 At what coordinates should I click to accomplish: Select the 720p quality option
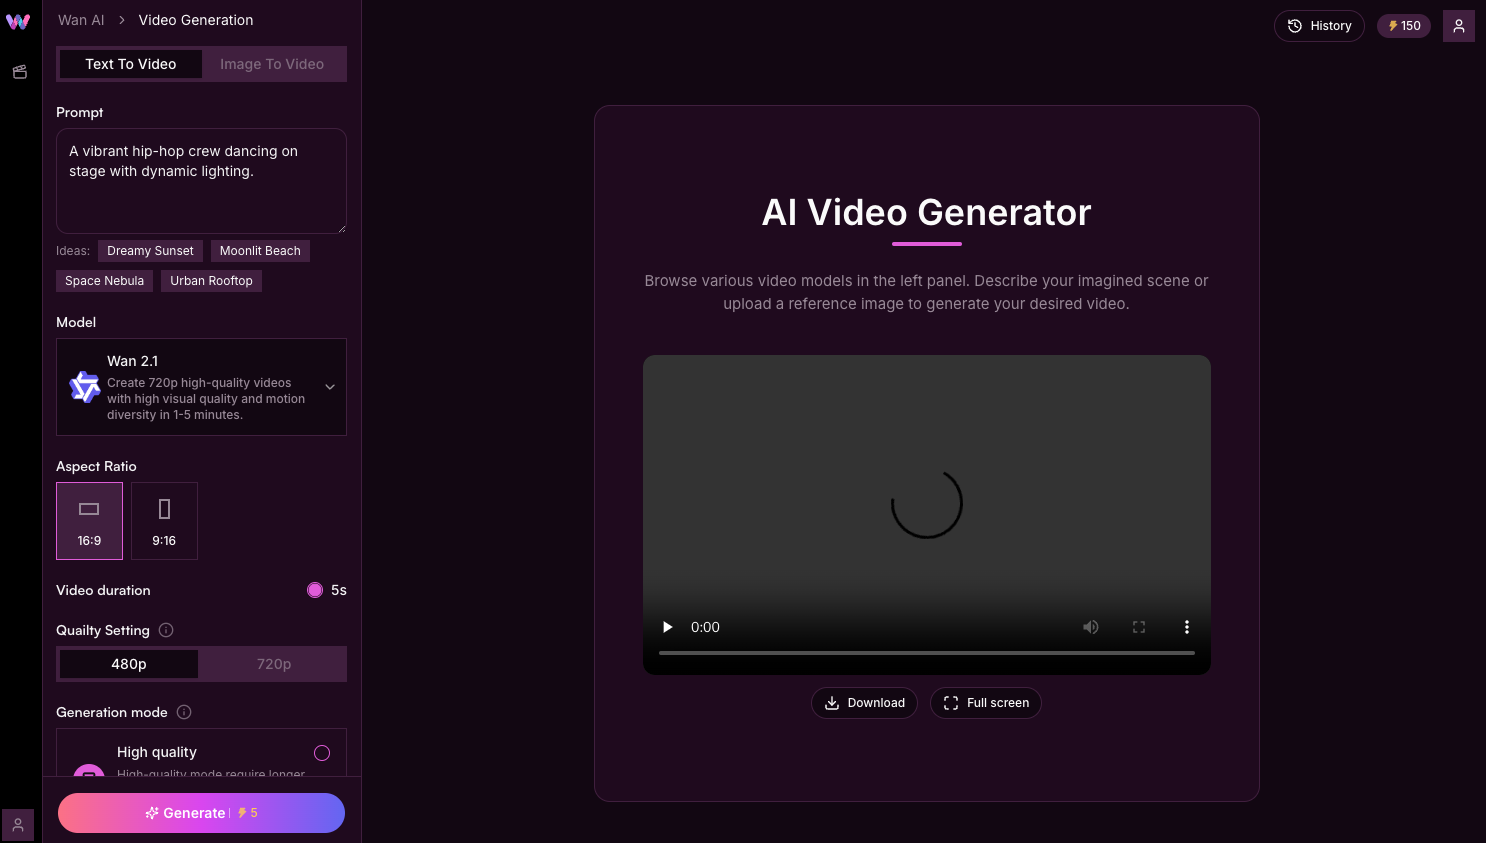(x=274, y=664)
